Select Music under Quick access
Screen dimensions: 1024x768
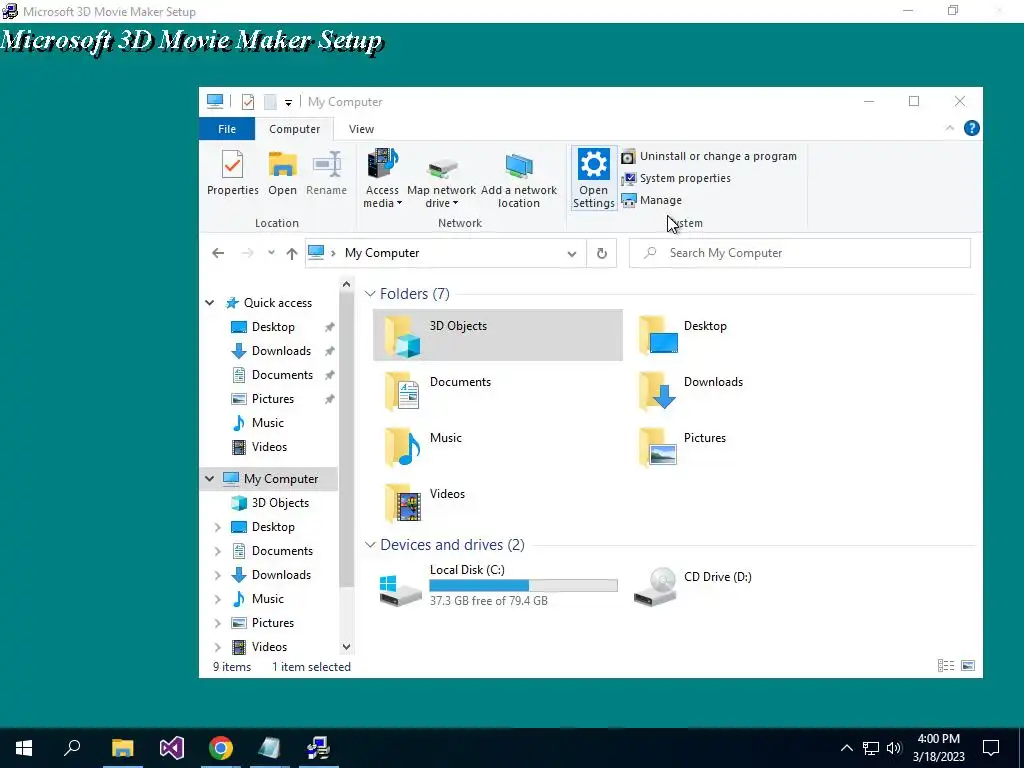pos(268,423)
